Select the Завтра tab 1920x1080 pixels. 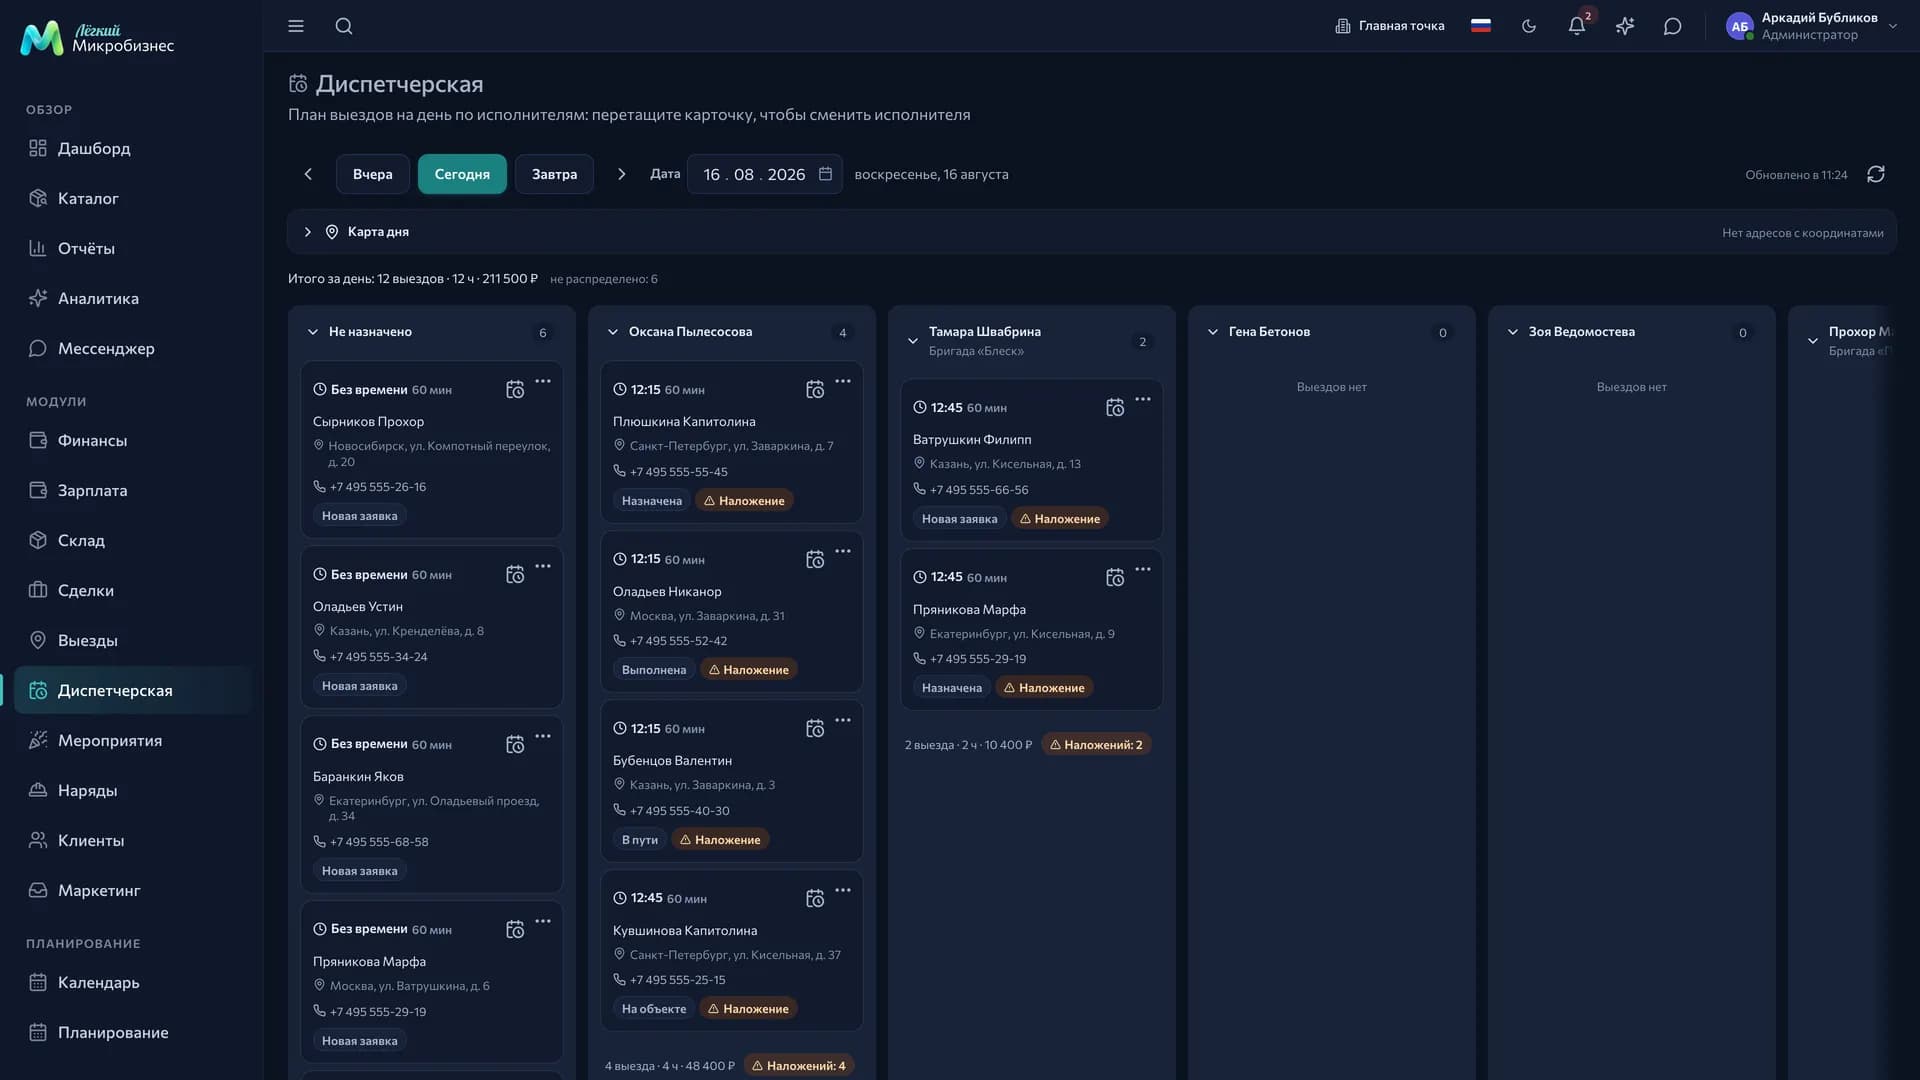(x=554, y=174)
